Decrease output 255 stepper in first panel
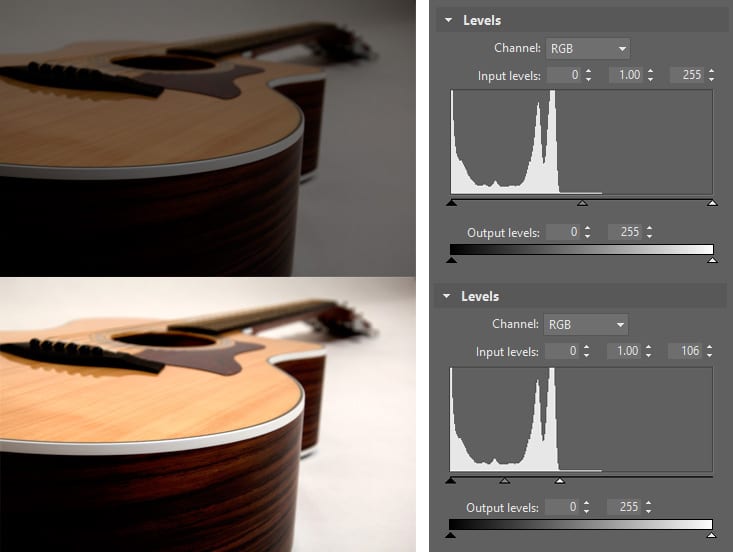This screenshot has height=552, width=733. pyautogui.click(x=649, y=236)
